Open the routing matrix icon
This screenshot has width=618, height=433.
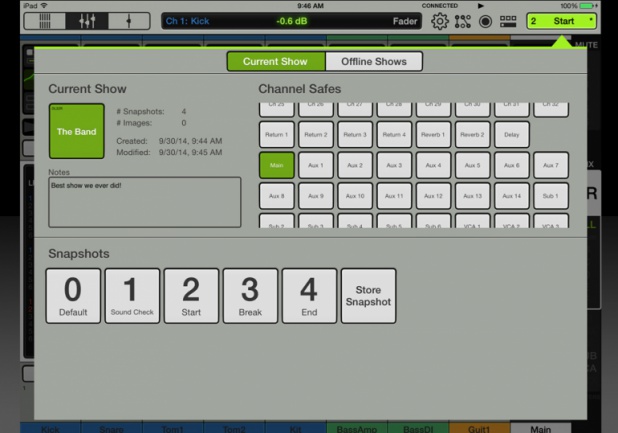point(463,21)
